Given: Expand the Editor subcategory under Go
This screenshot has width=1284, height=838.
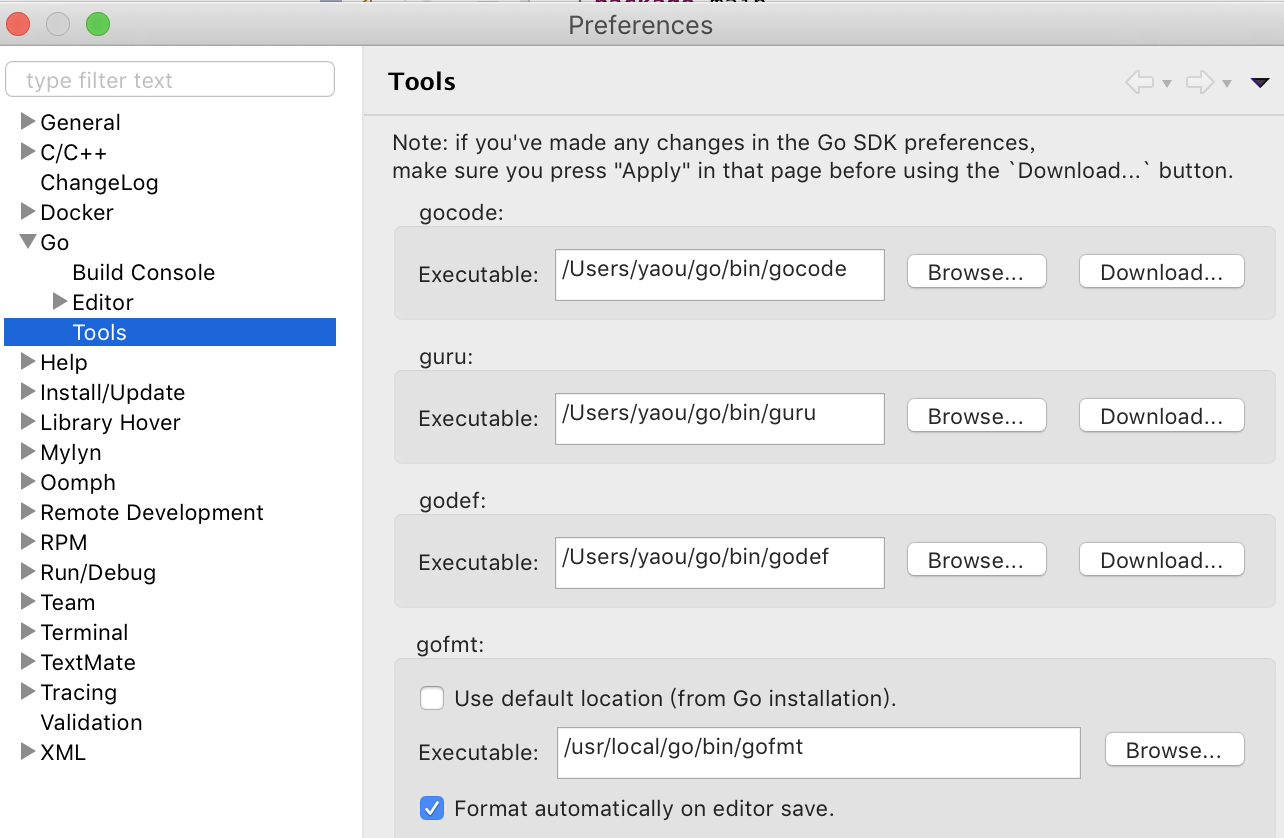Looking at the screenshot, I should [60, 302].
